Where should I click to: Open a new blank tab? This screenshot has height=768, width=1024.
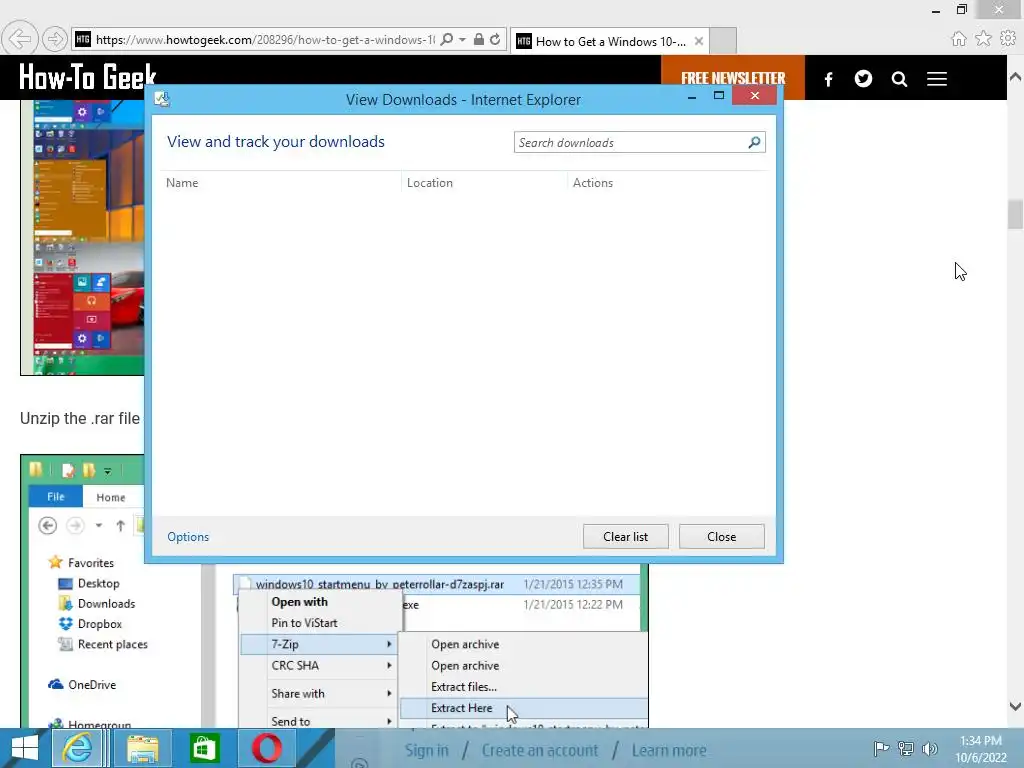723,41
